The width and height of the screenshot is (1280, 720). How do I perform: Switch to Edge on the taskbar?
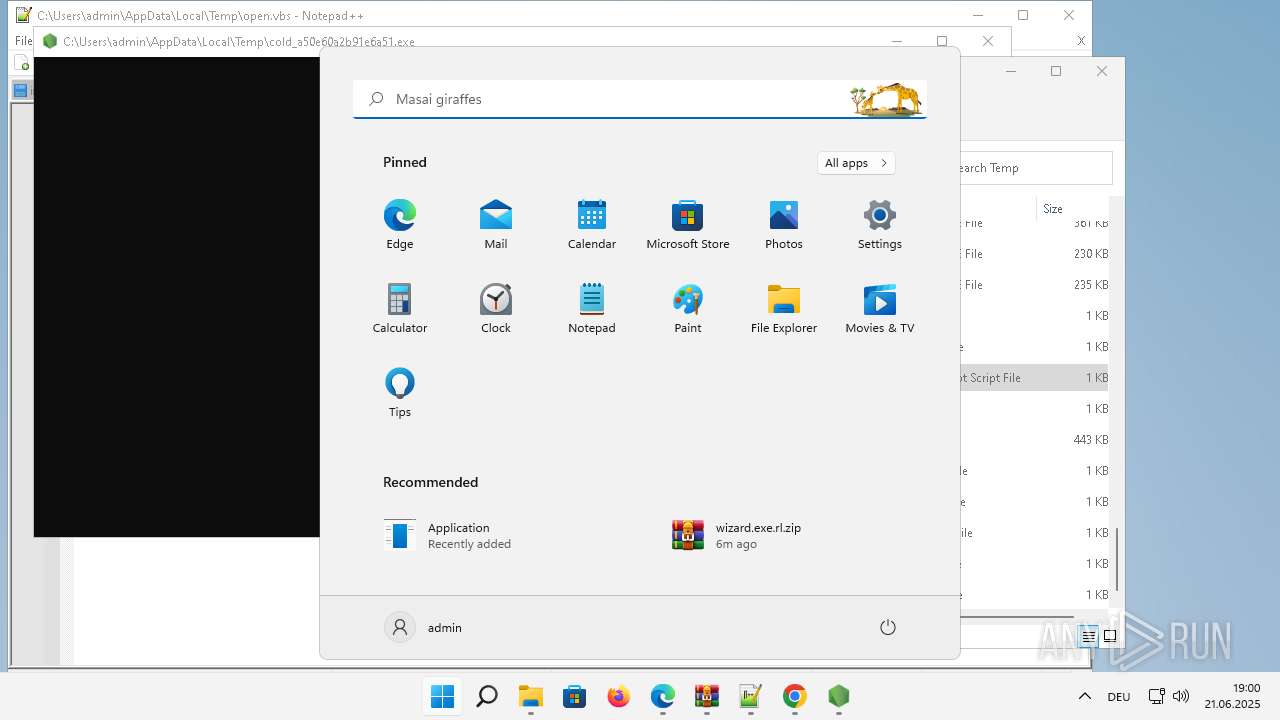[x=663, y=696]
